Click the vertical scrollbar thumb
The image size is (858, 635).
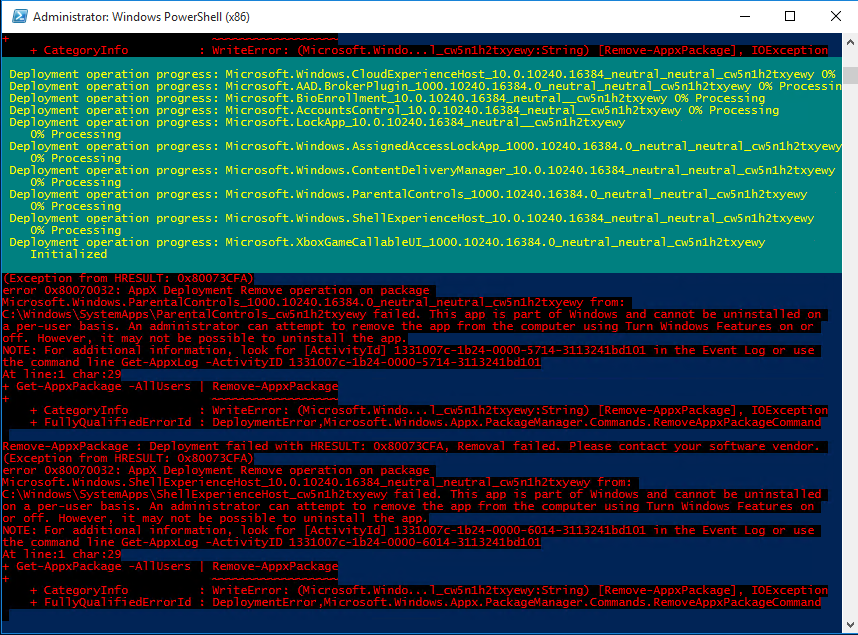(x=850, y=76)
